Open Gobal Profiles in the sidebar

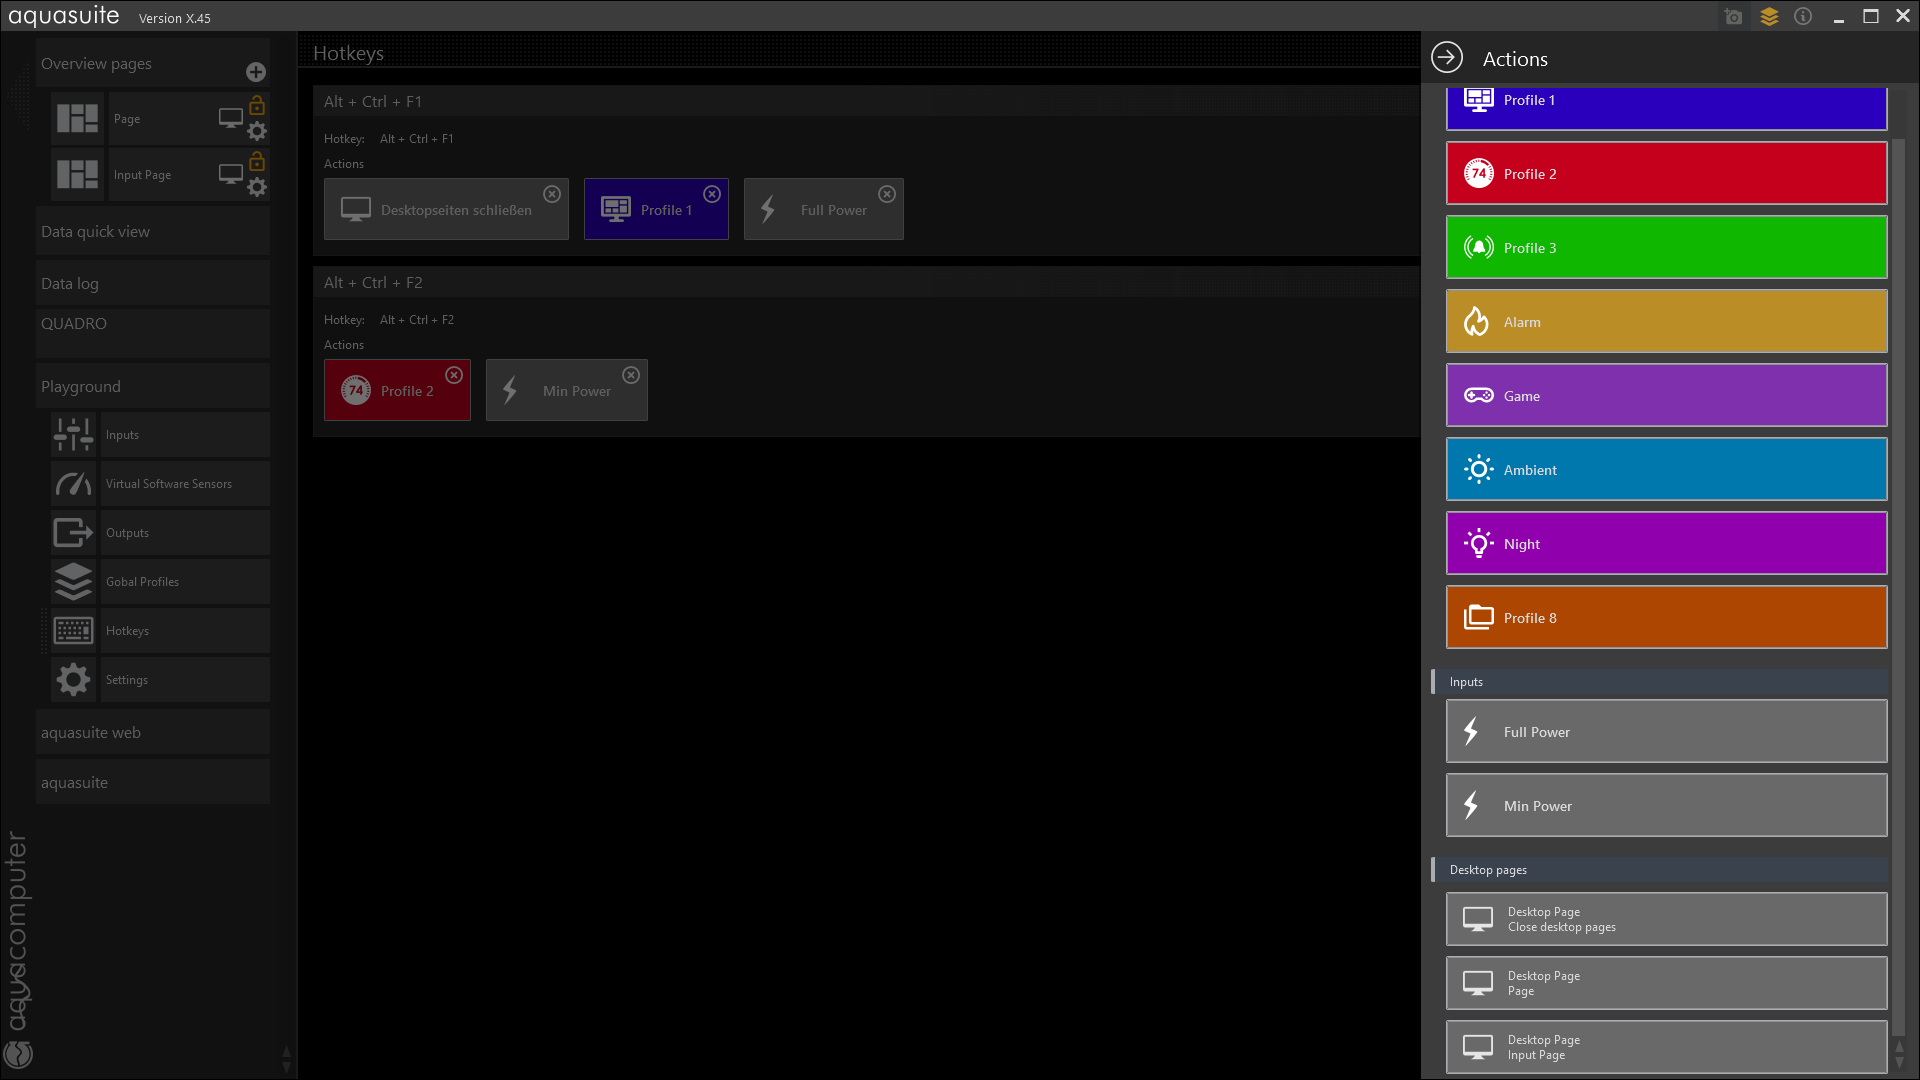tap(142, 582)
